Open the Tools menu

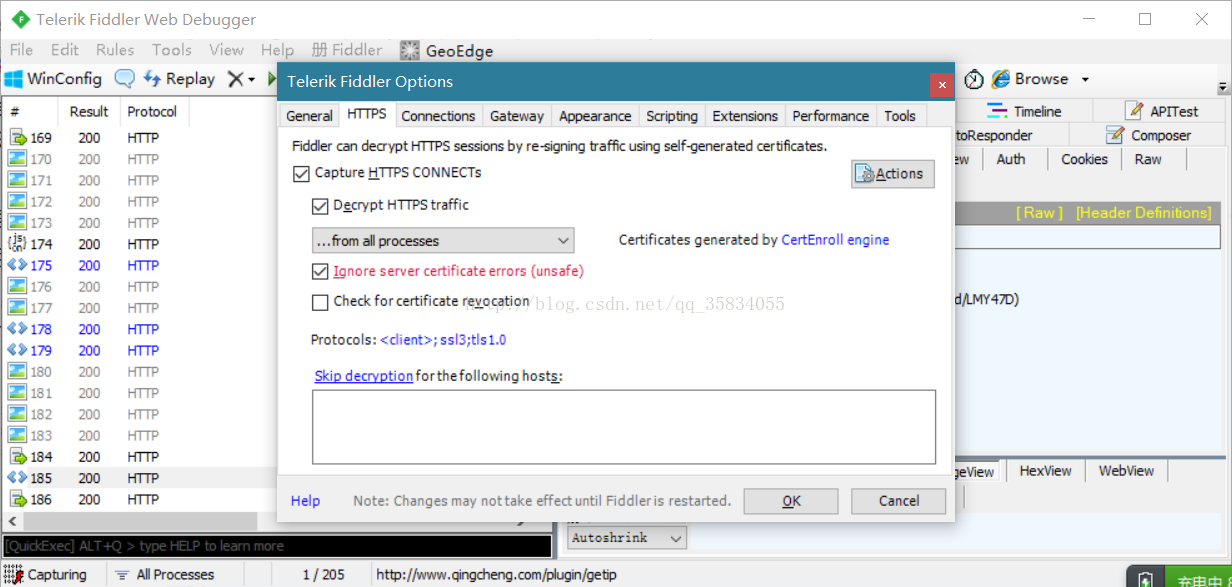coord(172,50)
